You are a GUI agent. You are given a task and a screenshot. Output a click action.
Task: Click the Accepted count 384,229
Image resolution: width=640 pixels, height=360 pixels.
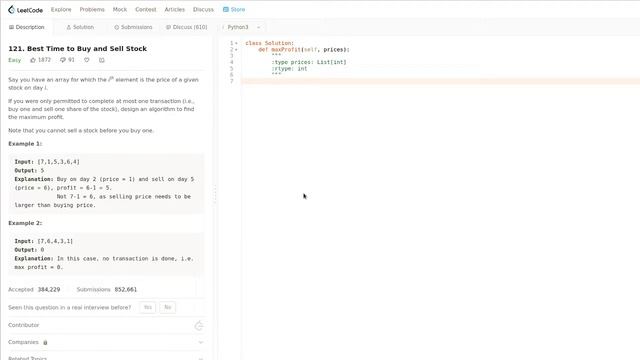49,289
